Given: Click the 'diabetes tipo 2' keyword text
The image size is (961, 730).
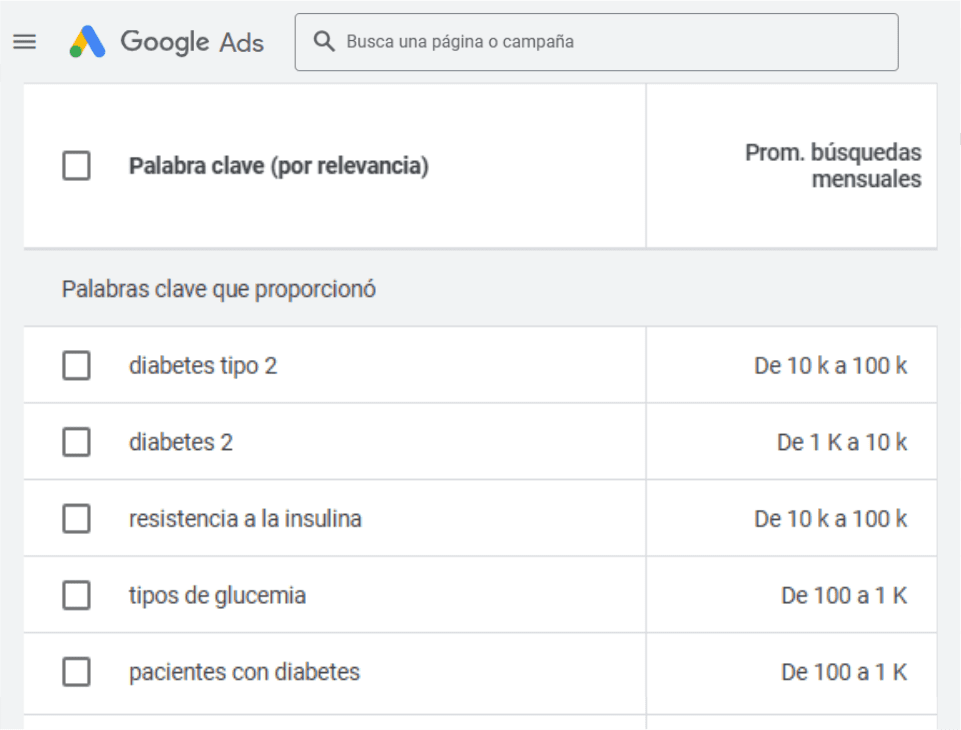Looking at the screenshot, I should (x=203, y=366).
